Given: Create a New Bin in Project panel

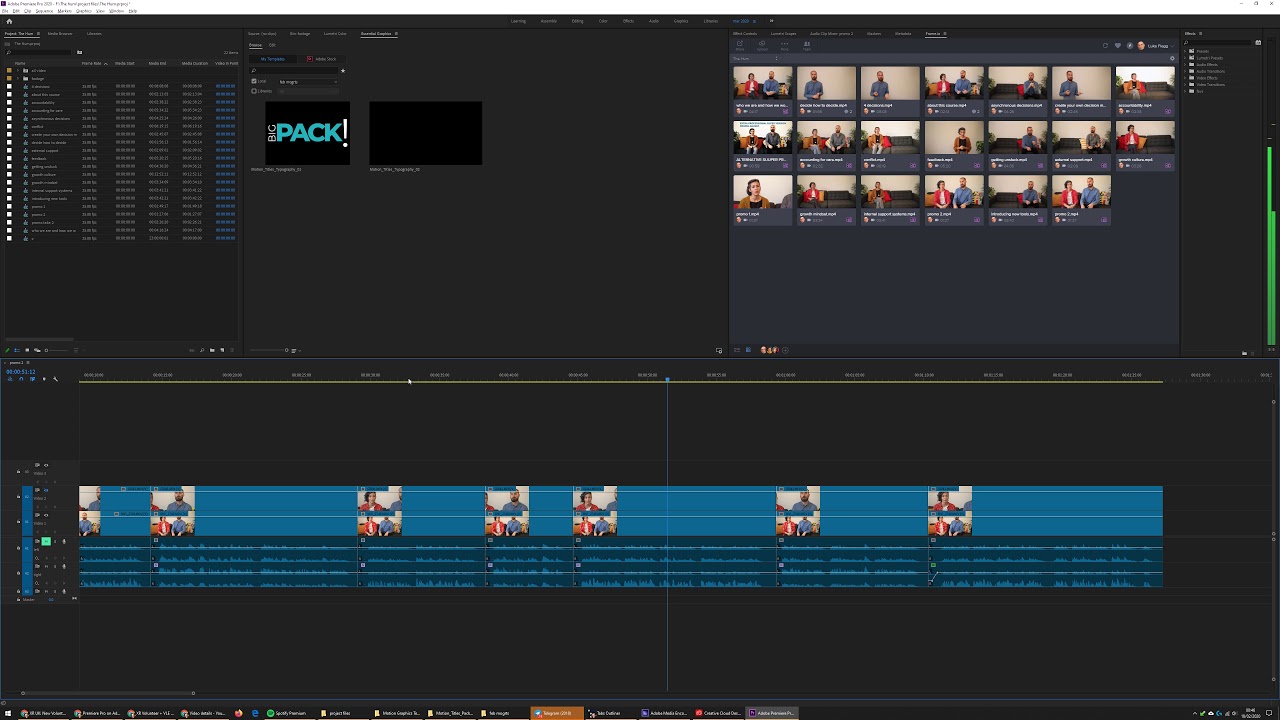Looking at the screenshot, I should 212,350.
